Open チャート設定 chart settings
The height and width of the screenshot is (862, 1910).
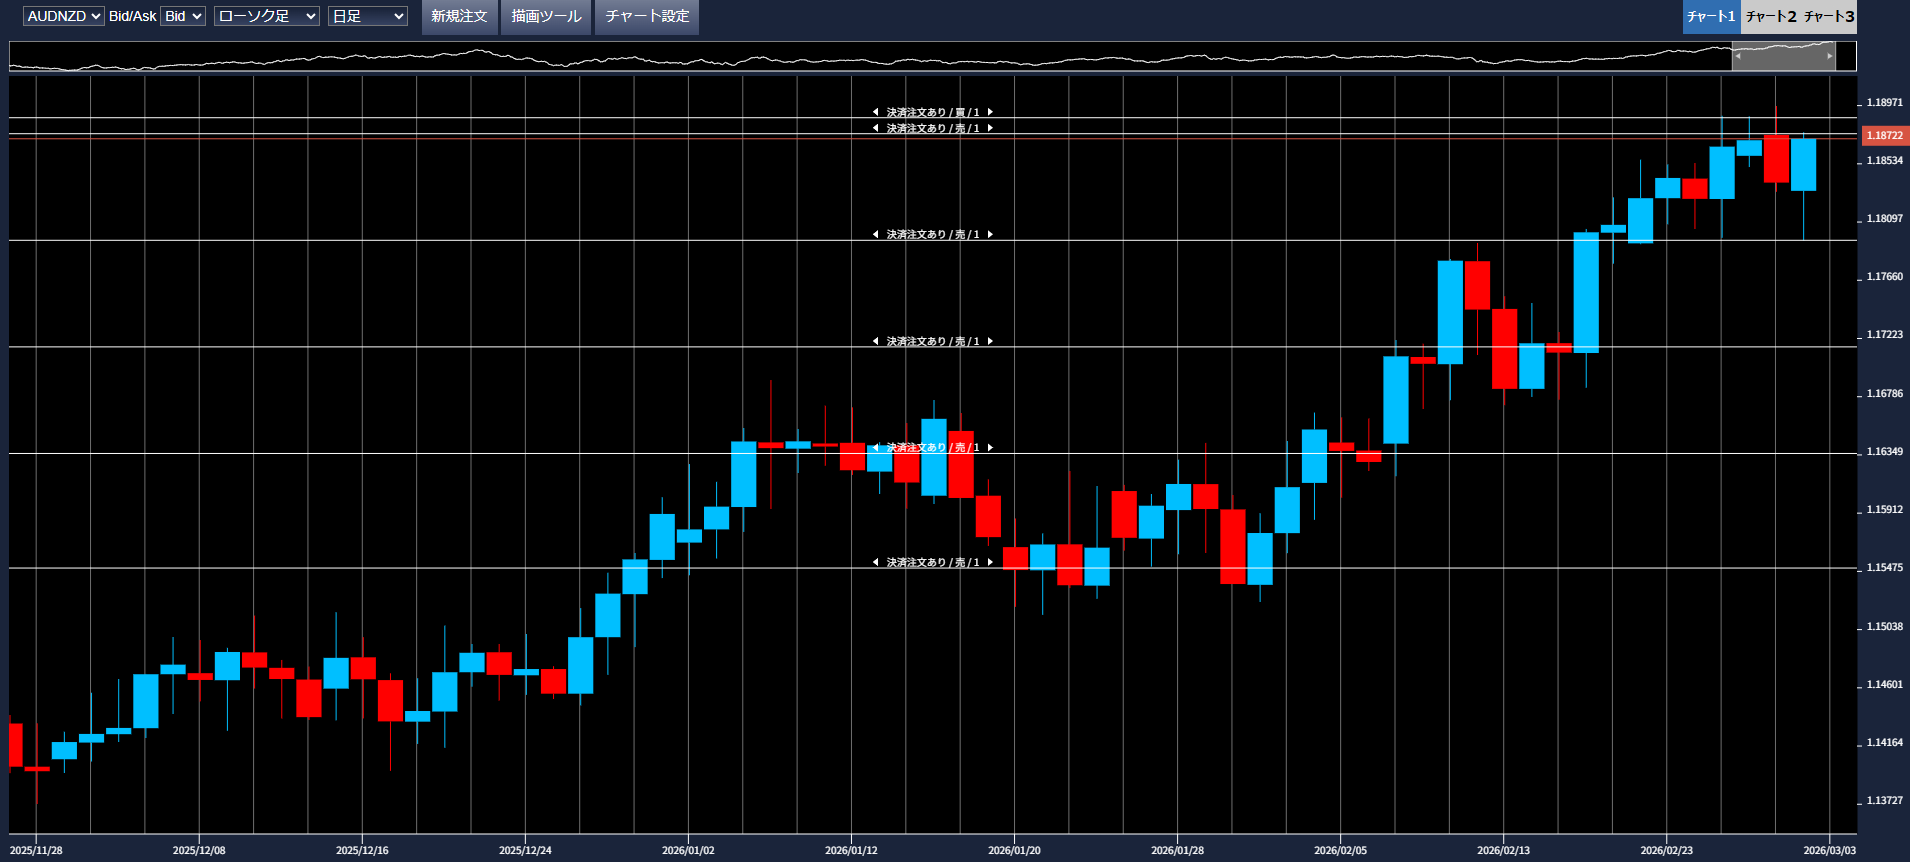(x=647, y=16)
